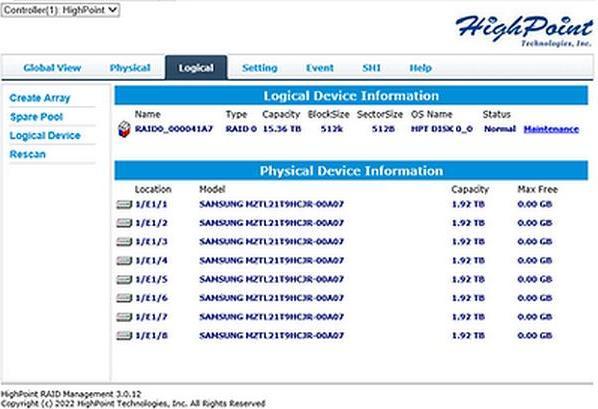Click location 1/E1/7
The width and height of the screenshot is (598, 409).
tap(151, 317)
